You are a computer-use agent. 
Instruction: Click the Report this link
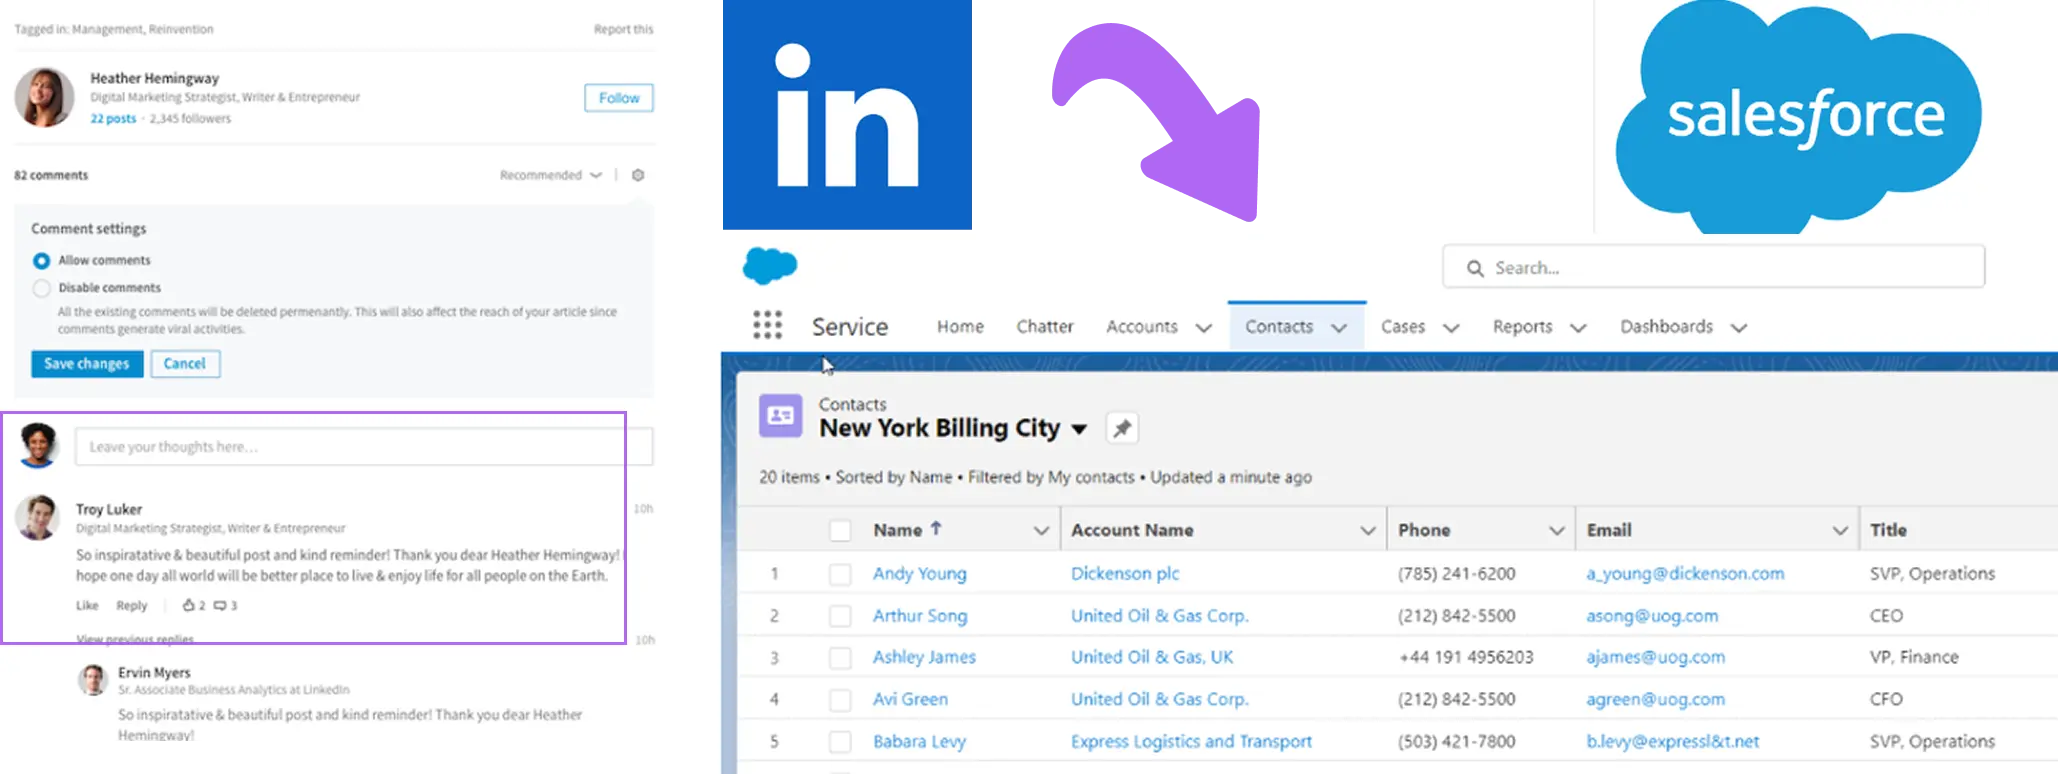point(623,29)
